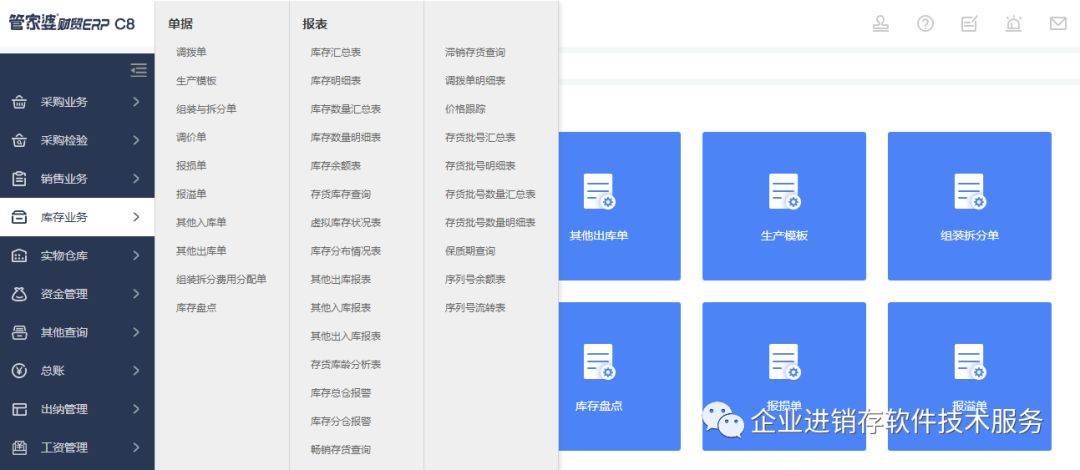Click the edit note icon in header
Viewport: 1080px width, 470px height.
tap(969, 24)
